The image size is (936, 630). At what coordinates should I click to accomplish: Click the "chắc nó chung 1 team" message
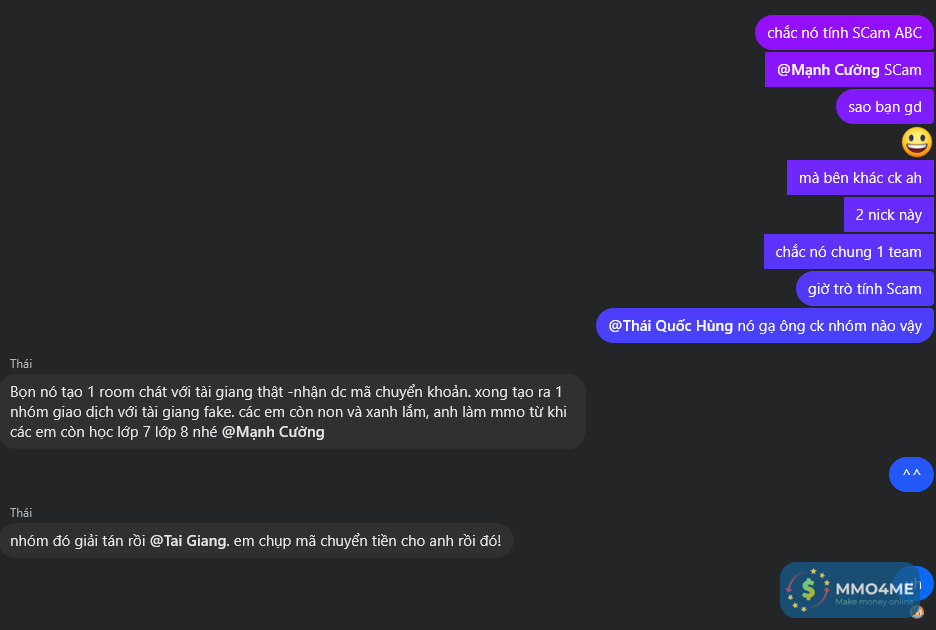click(x=848, y=252)
